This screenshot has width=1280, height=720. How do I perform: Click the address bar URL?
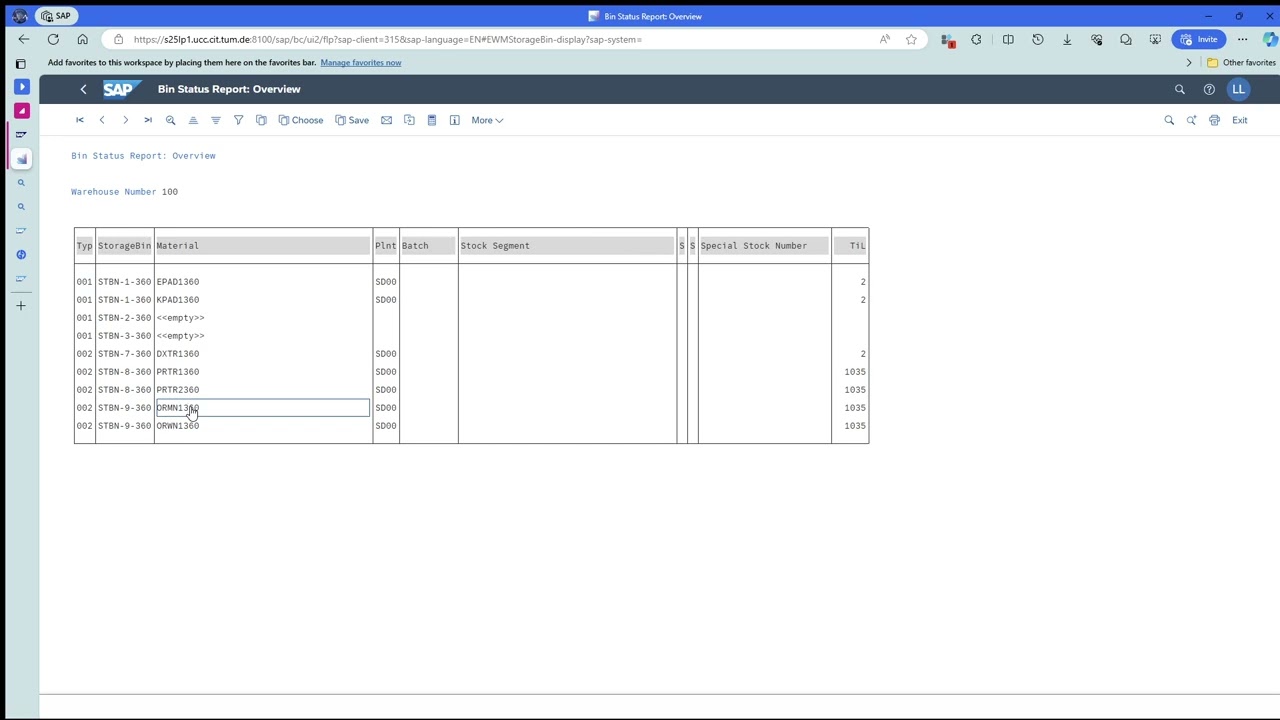[x=387, y=39]
